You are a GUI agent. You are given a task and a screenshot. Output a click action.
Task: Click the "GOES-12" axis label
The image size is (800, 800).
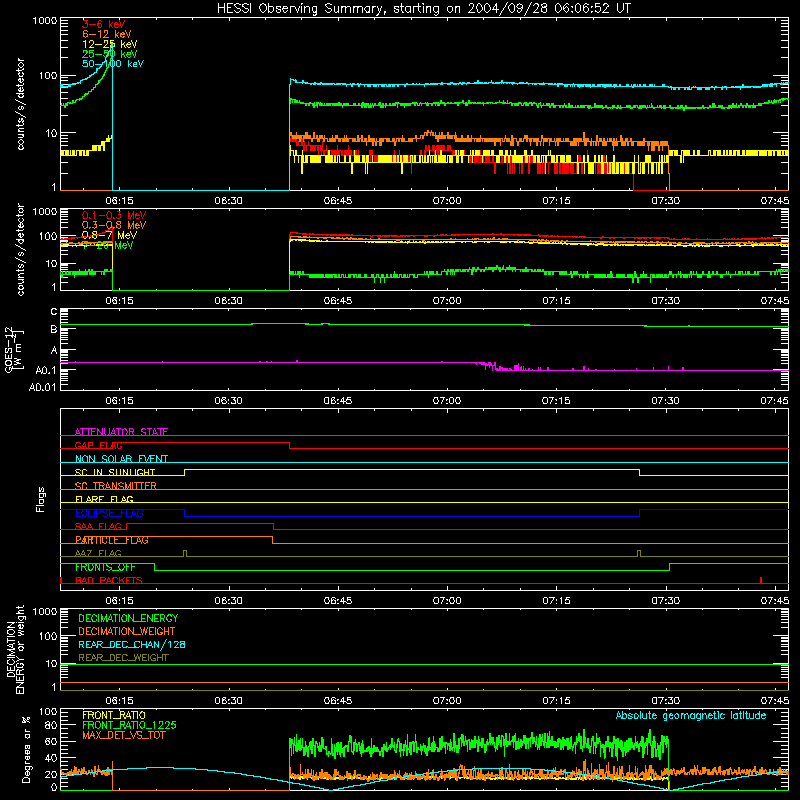pos(9,349)
